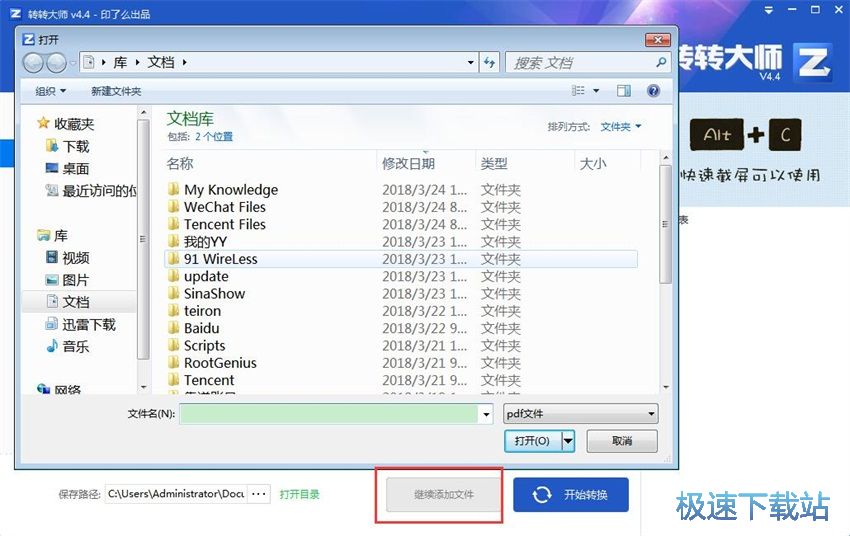Expand the address bar history dropdown

click(x=471, y=63)
